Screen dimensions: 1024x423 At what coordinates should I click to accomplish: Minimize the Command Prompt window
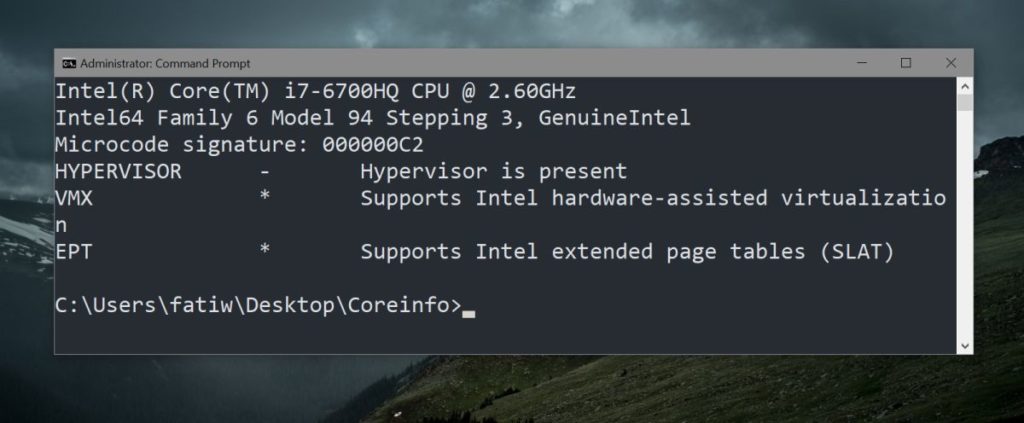point(861,63)
